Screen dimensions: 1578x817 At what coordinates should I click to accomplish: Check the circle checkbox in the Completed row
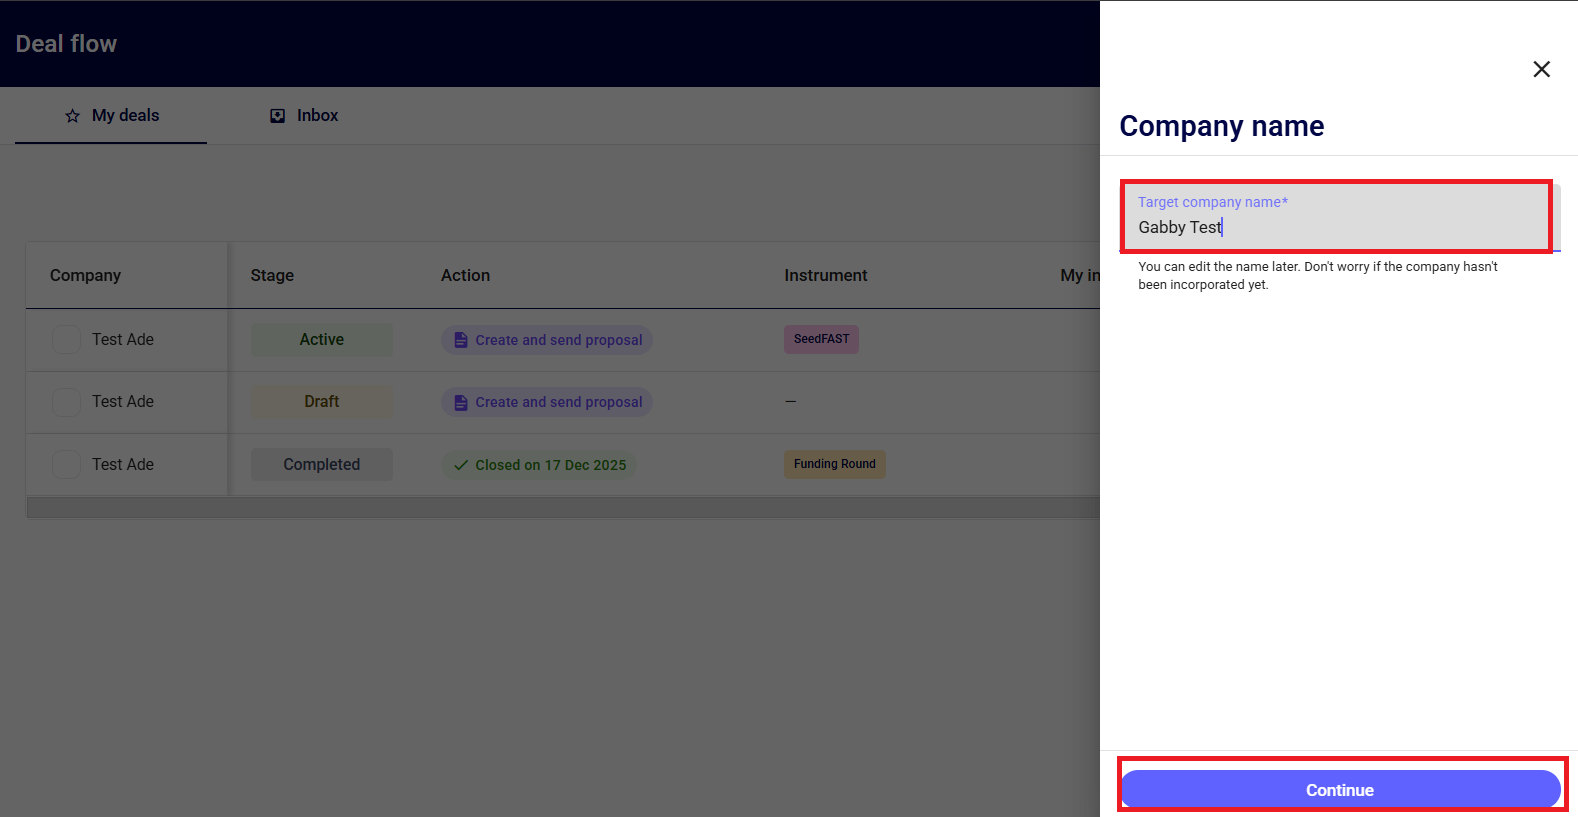[x=66, y=464]
